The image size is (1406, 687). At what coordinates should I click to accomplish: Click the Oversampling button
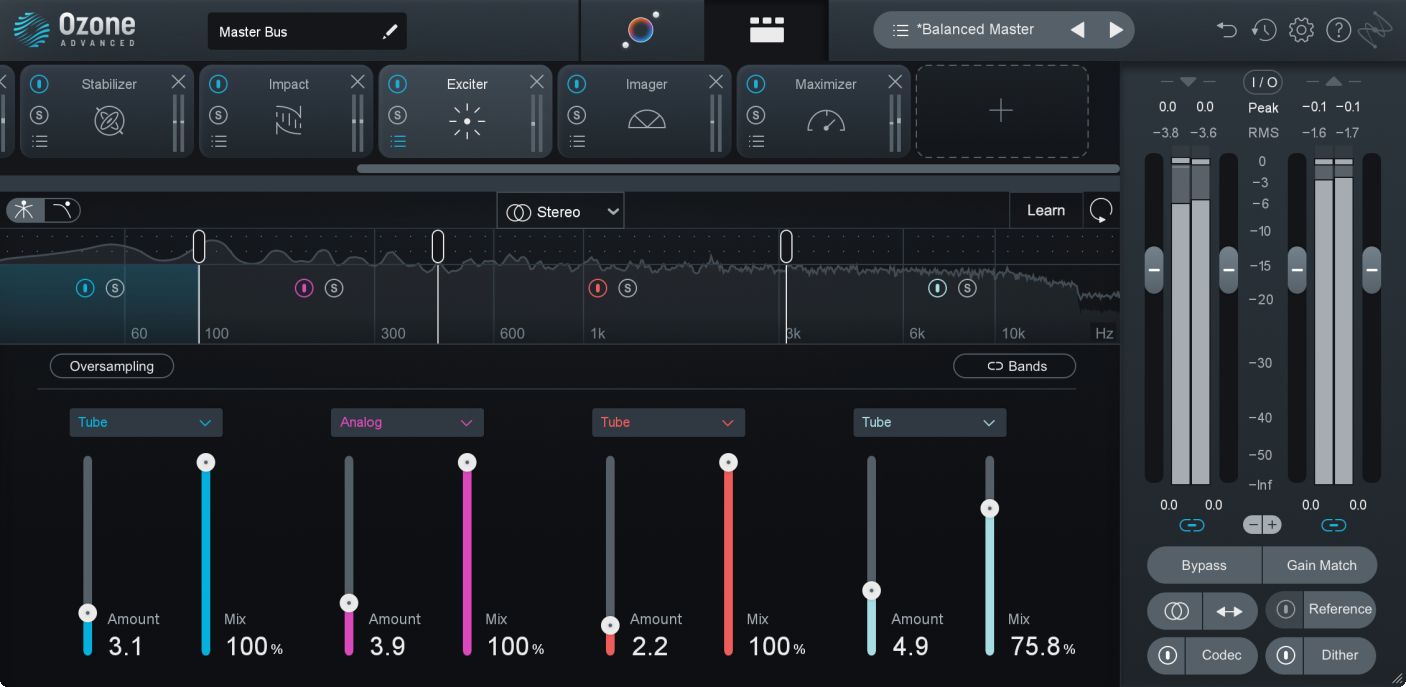pyautogui.click(x=112, y=366)
